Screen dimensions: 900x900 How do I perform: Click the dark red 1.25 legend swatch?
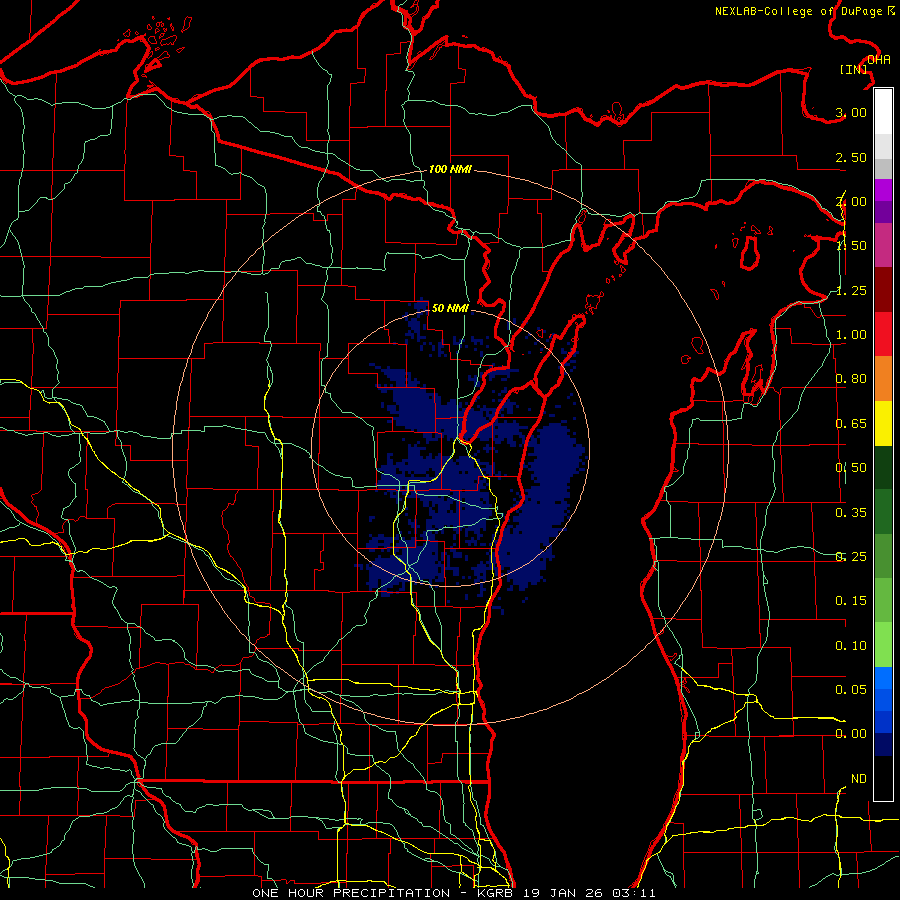point(883,290)
